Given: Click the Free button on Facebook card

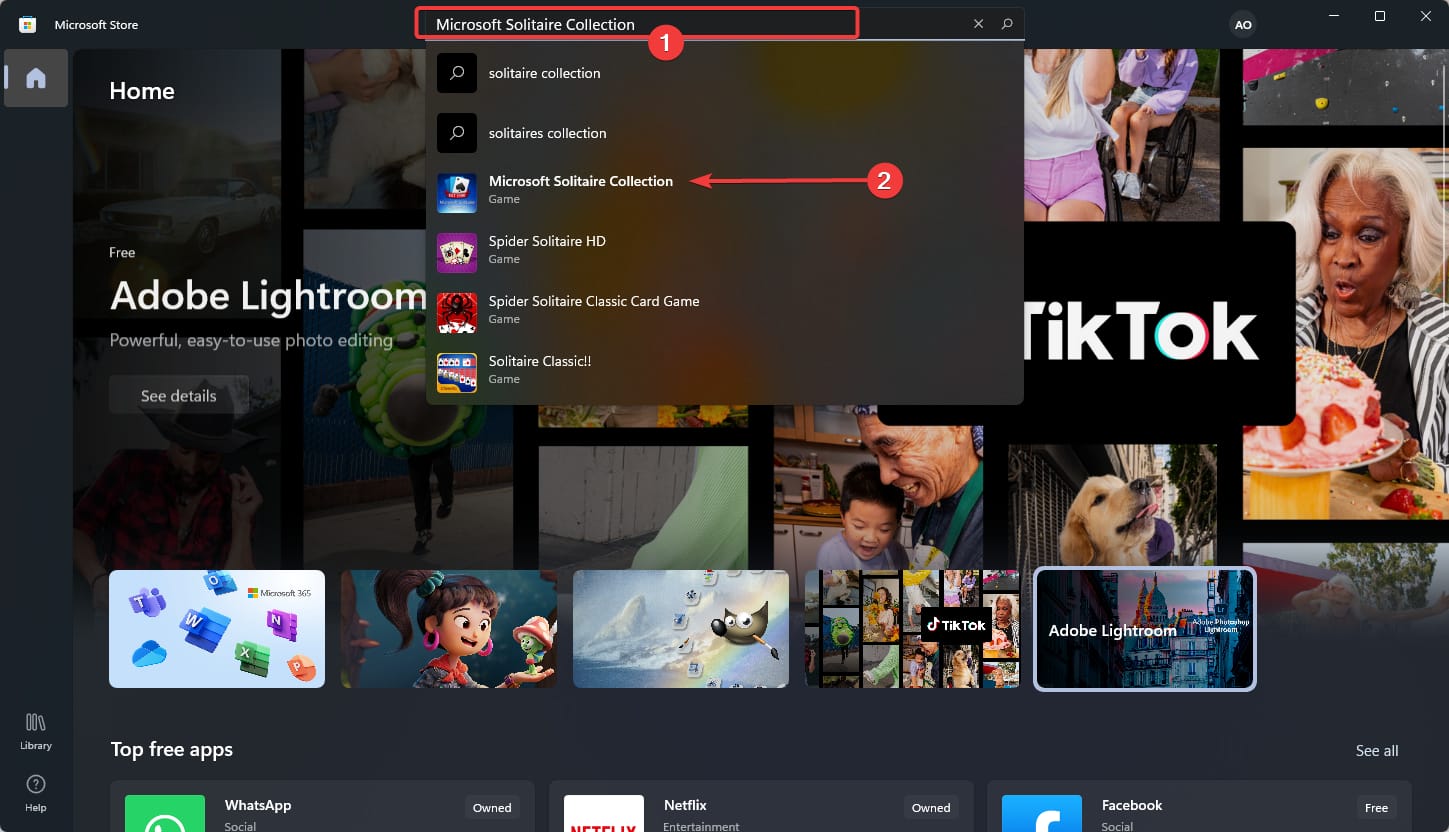Looking at the screenshot, I should (x=1376, y=808).
